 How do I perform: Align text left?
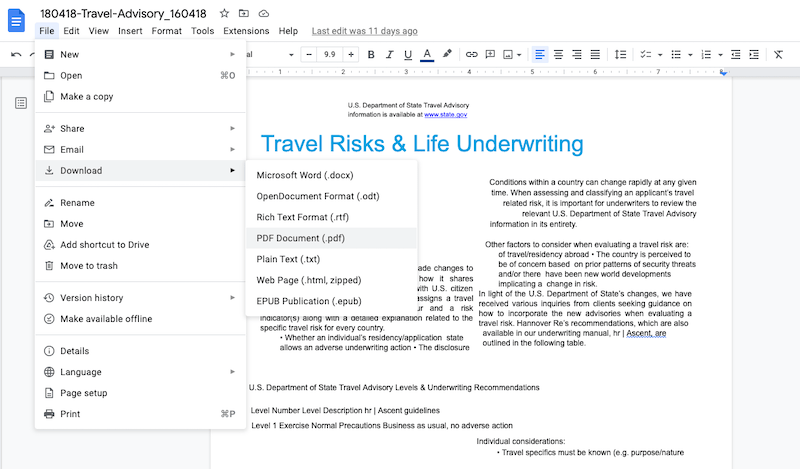coord(539,55)
